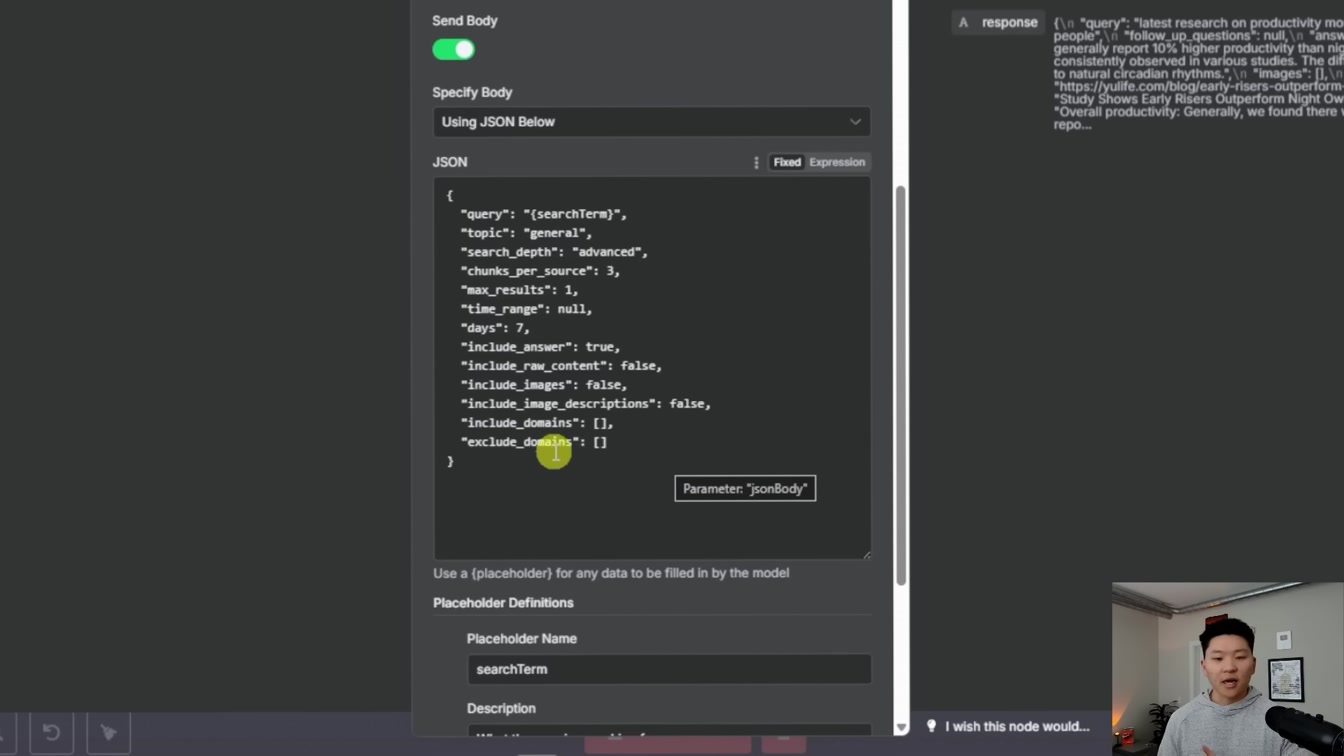Click the tidy-up broom icon on the canvas toolbar
The width and height of the screenshot is (1344, 756).
click(109, 733)
